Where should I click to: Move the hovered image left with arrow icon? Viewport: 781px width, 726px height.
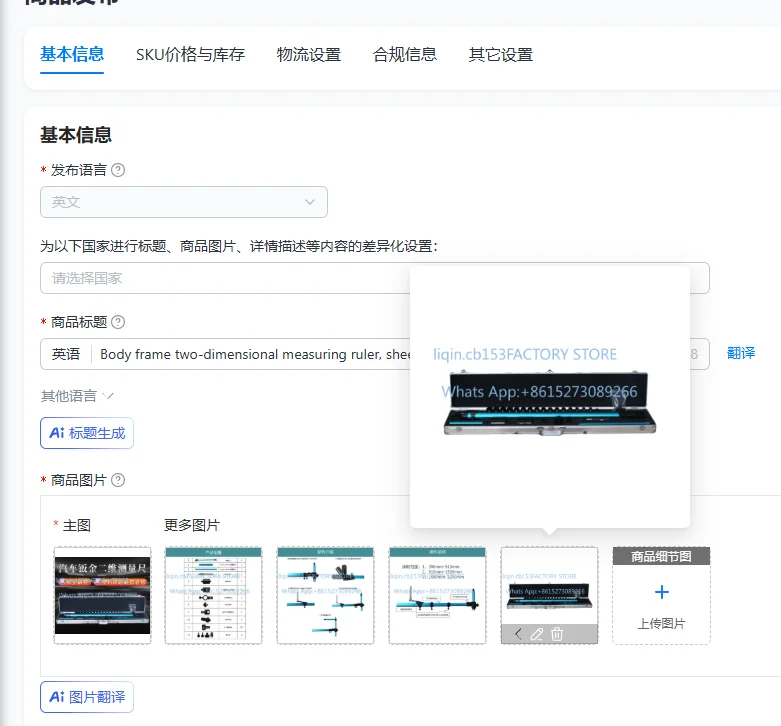518,634
